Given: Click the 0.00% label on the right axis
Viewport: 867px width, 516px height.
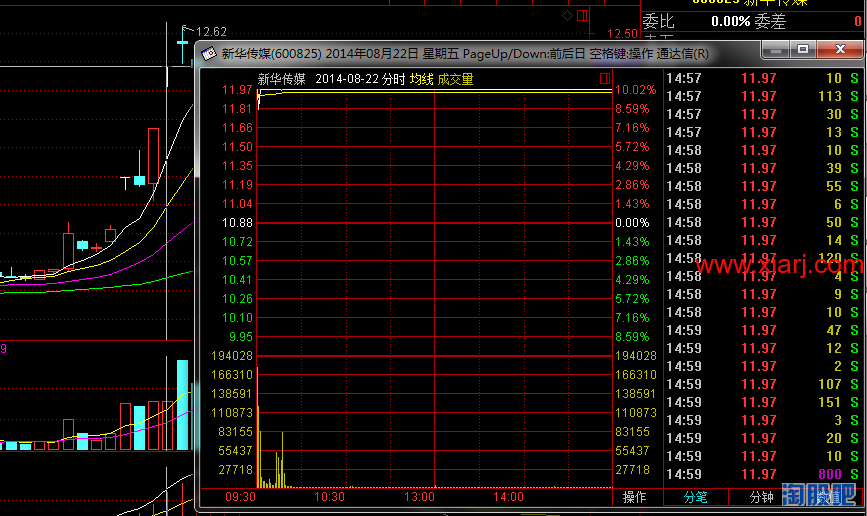Looking at the screenshot, I should pyautogui.click(x=632, y=223).
